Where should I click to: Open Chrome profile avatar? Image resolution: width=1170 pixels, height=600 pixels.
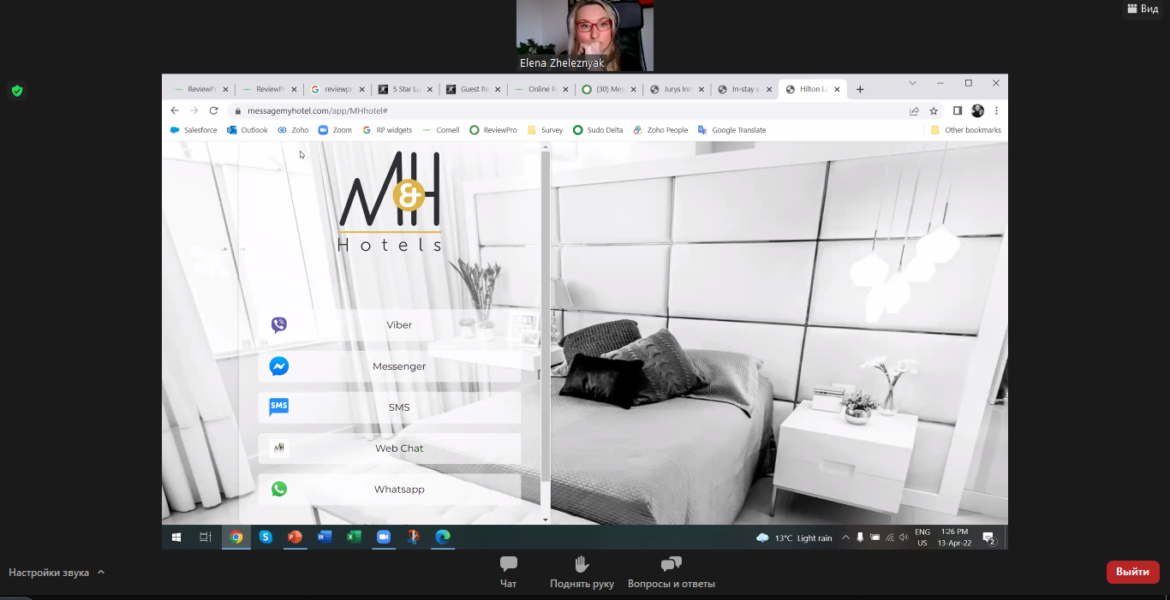[x=977, y=110]
